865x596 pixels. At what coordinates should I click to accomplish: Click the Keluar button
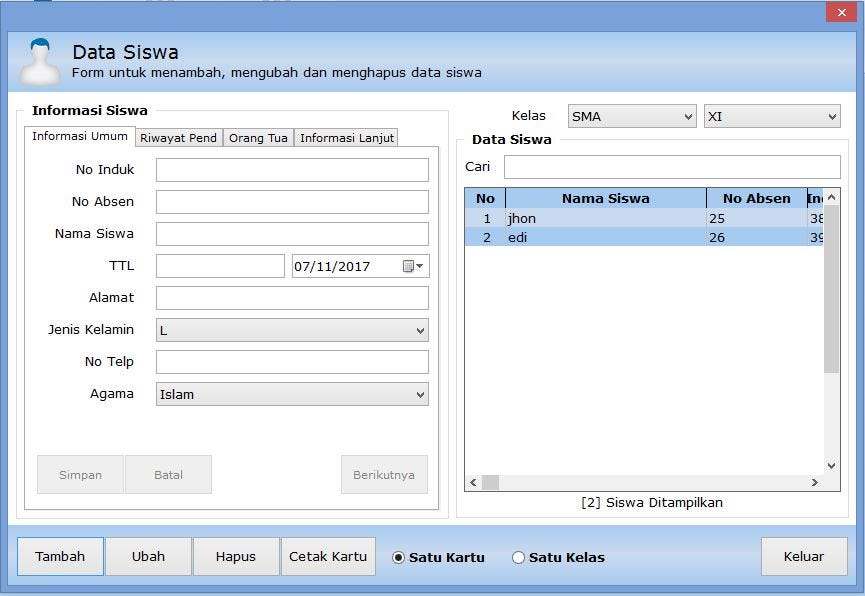(803, 556)
